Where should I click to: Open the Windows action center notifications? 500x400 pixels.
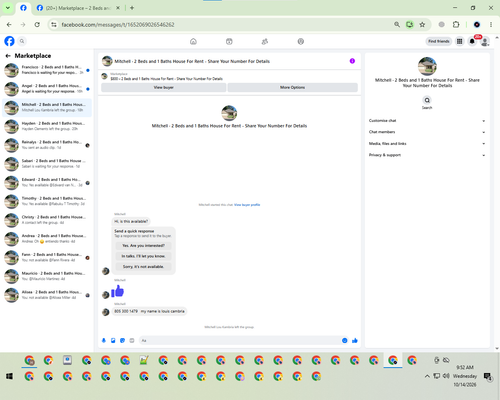click(x=488, y=376)
